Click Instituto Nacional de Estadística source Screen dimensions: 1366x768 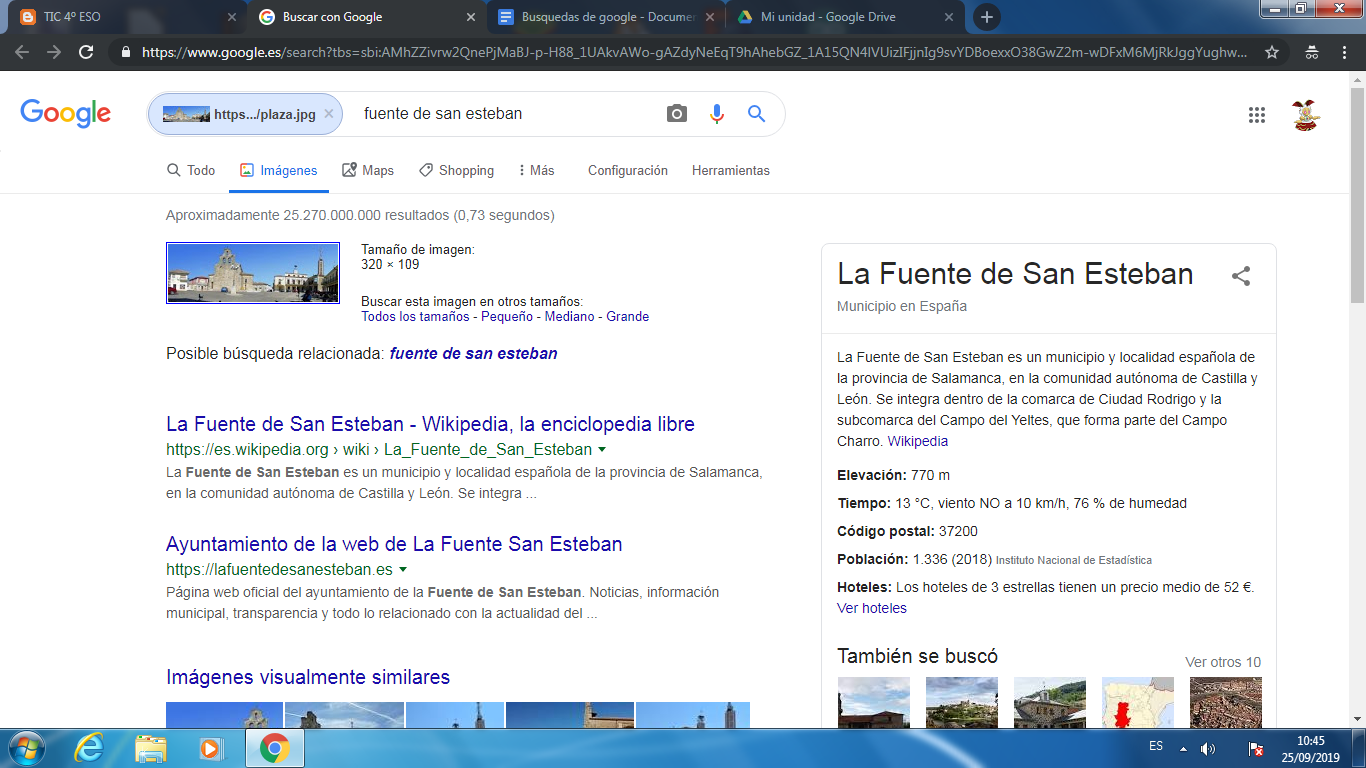pos(1074,561)
